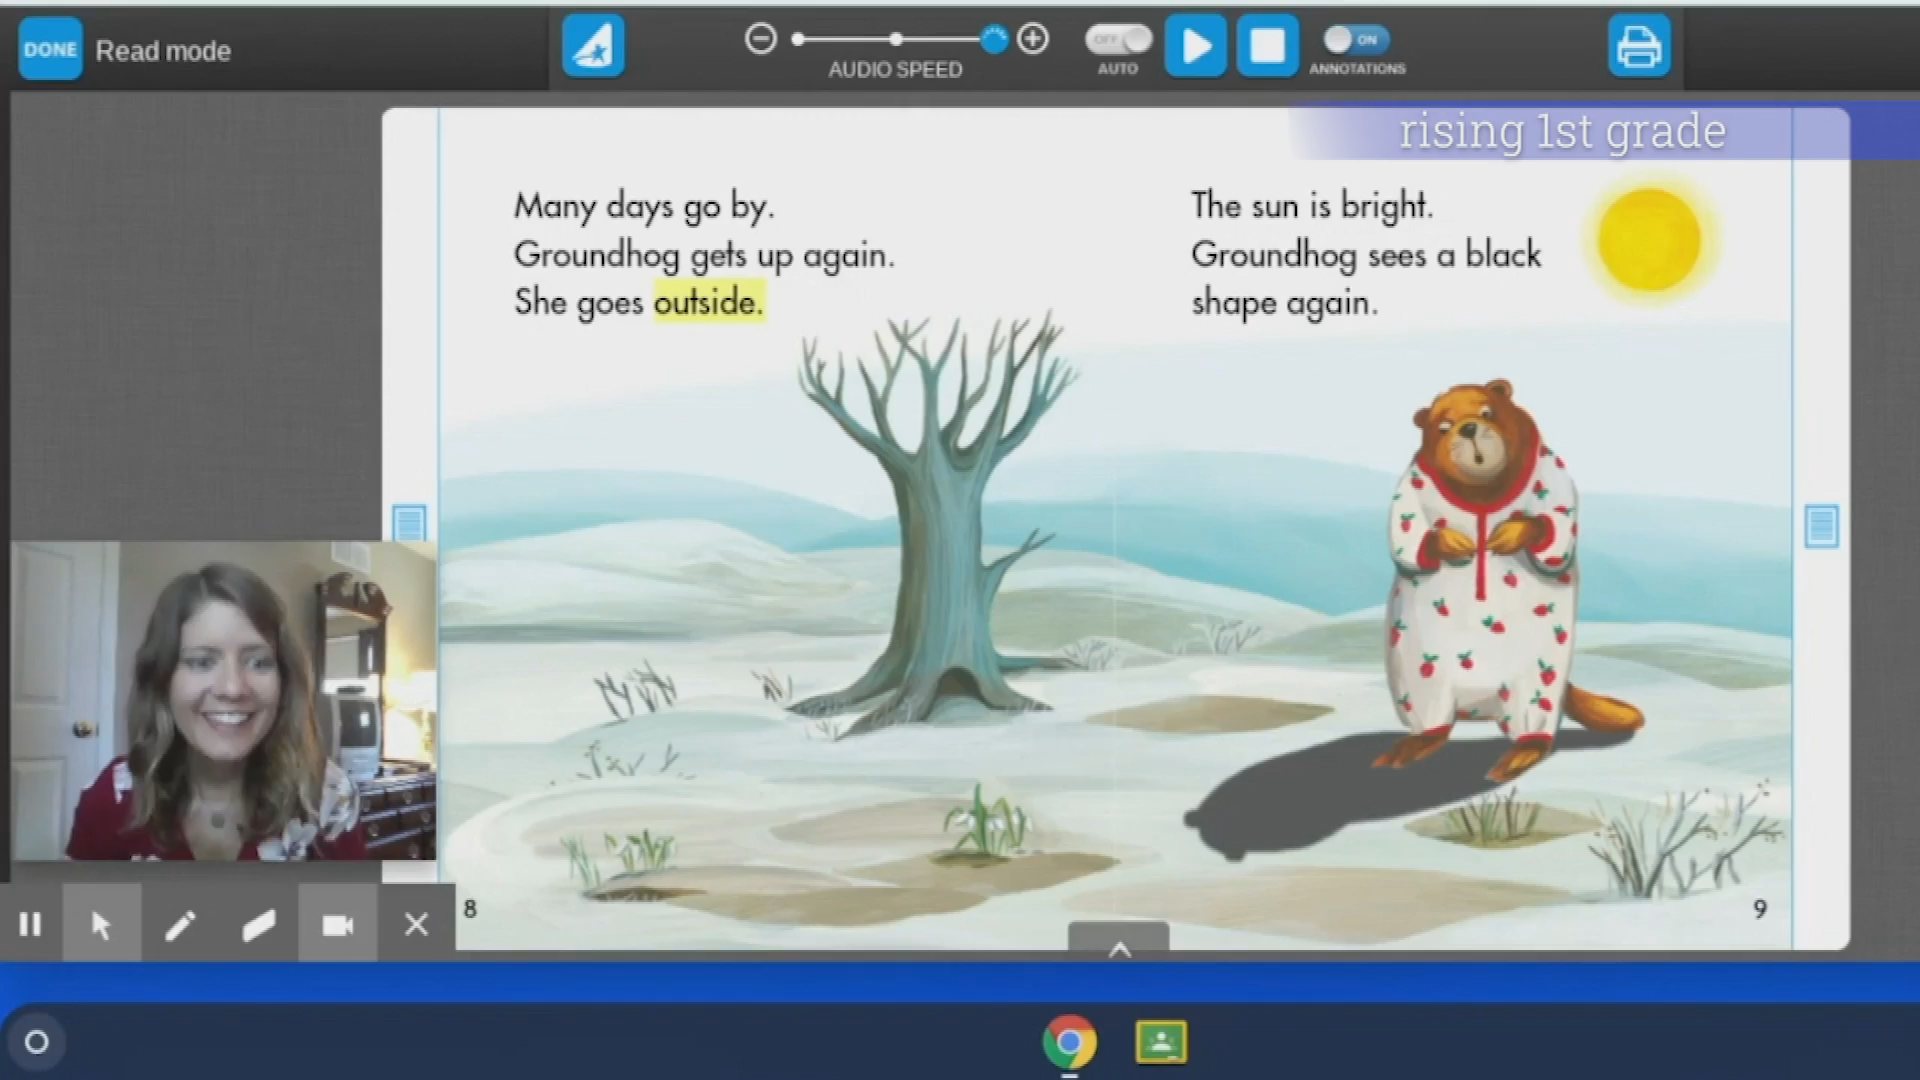Open the rocket star icon tool
This screenshot has height=1080, width=1920.
coord(593,46)
